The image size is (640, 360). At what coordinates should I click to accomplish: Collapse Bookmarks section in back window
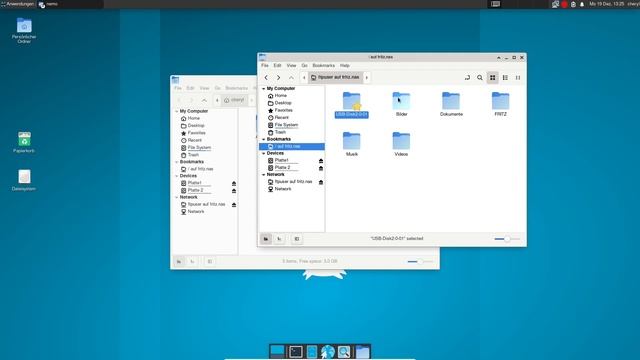coord(177,162)
